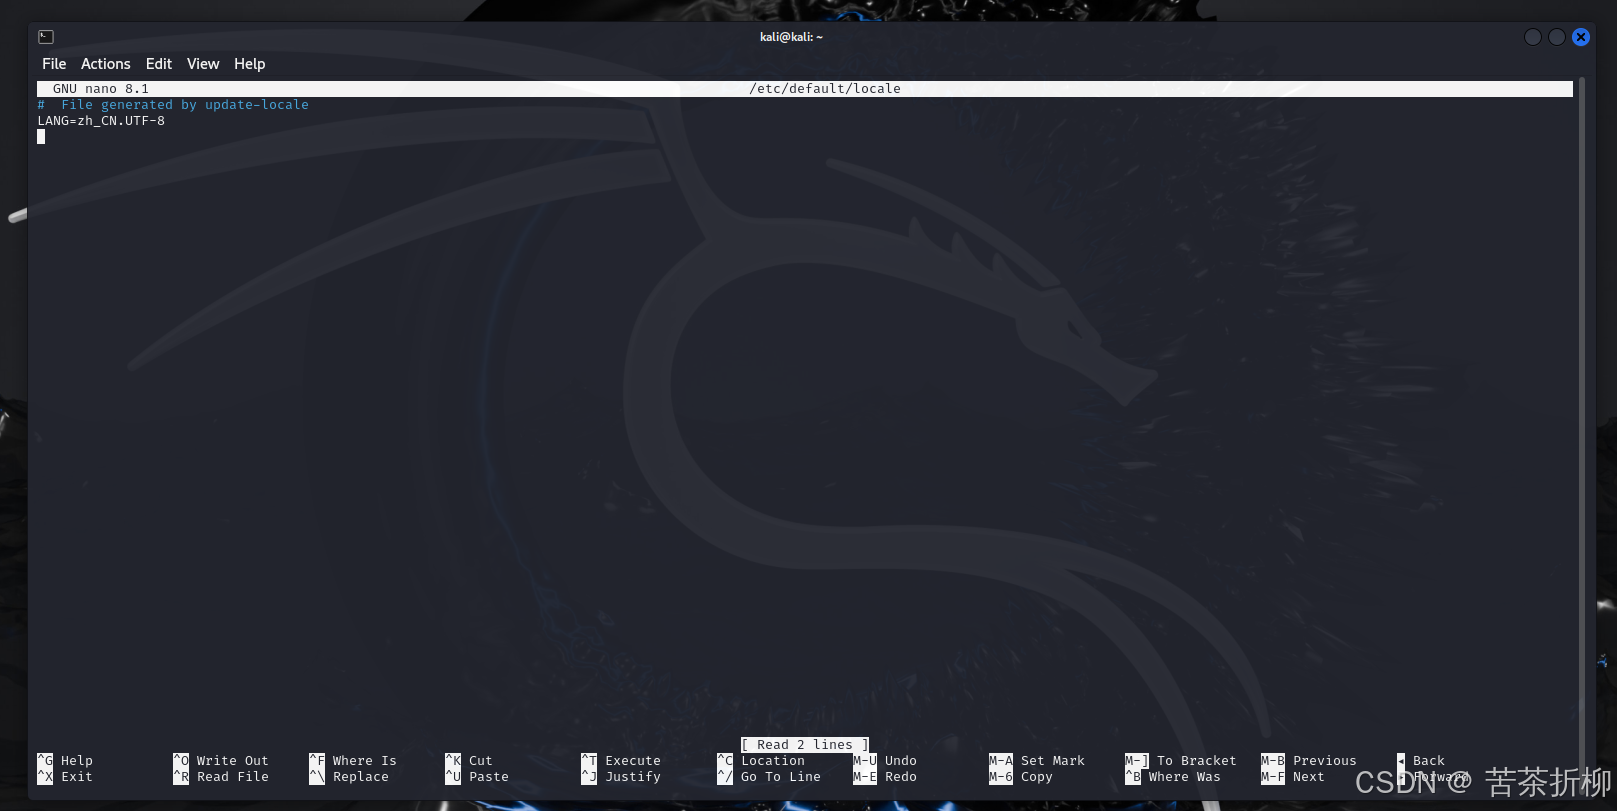The image size is (1617, 811).
Task: Open the File menu
Action: pyautogui.click(x=54, y=64)
